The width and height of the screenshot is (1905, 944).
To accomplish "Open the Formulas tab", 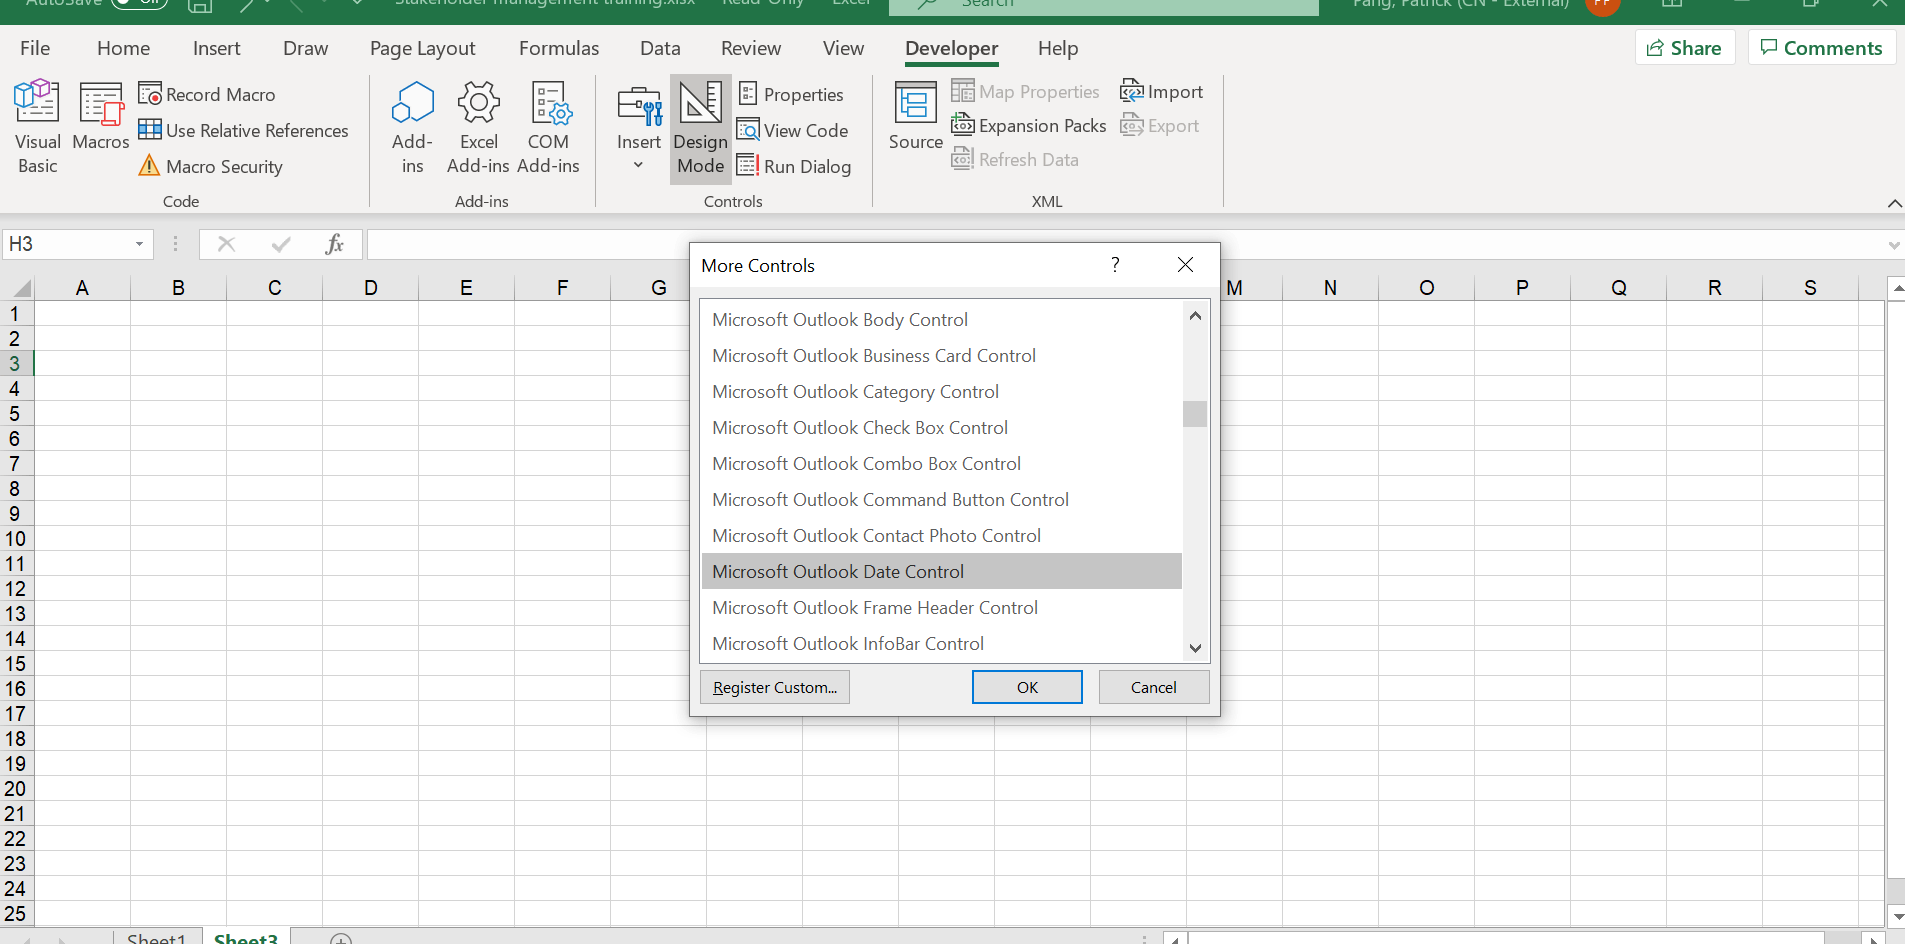I will (x=559, y=48).
